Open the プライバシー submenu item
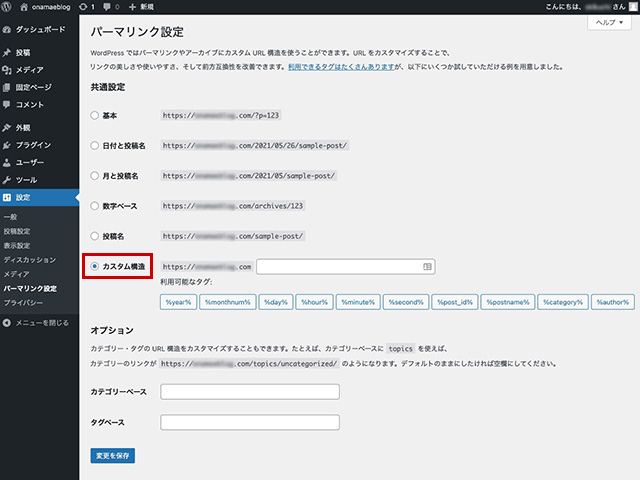Screen dimensions: 640x480 click(23, 303)
